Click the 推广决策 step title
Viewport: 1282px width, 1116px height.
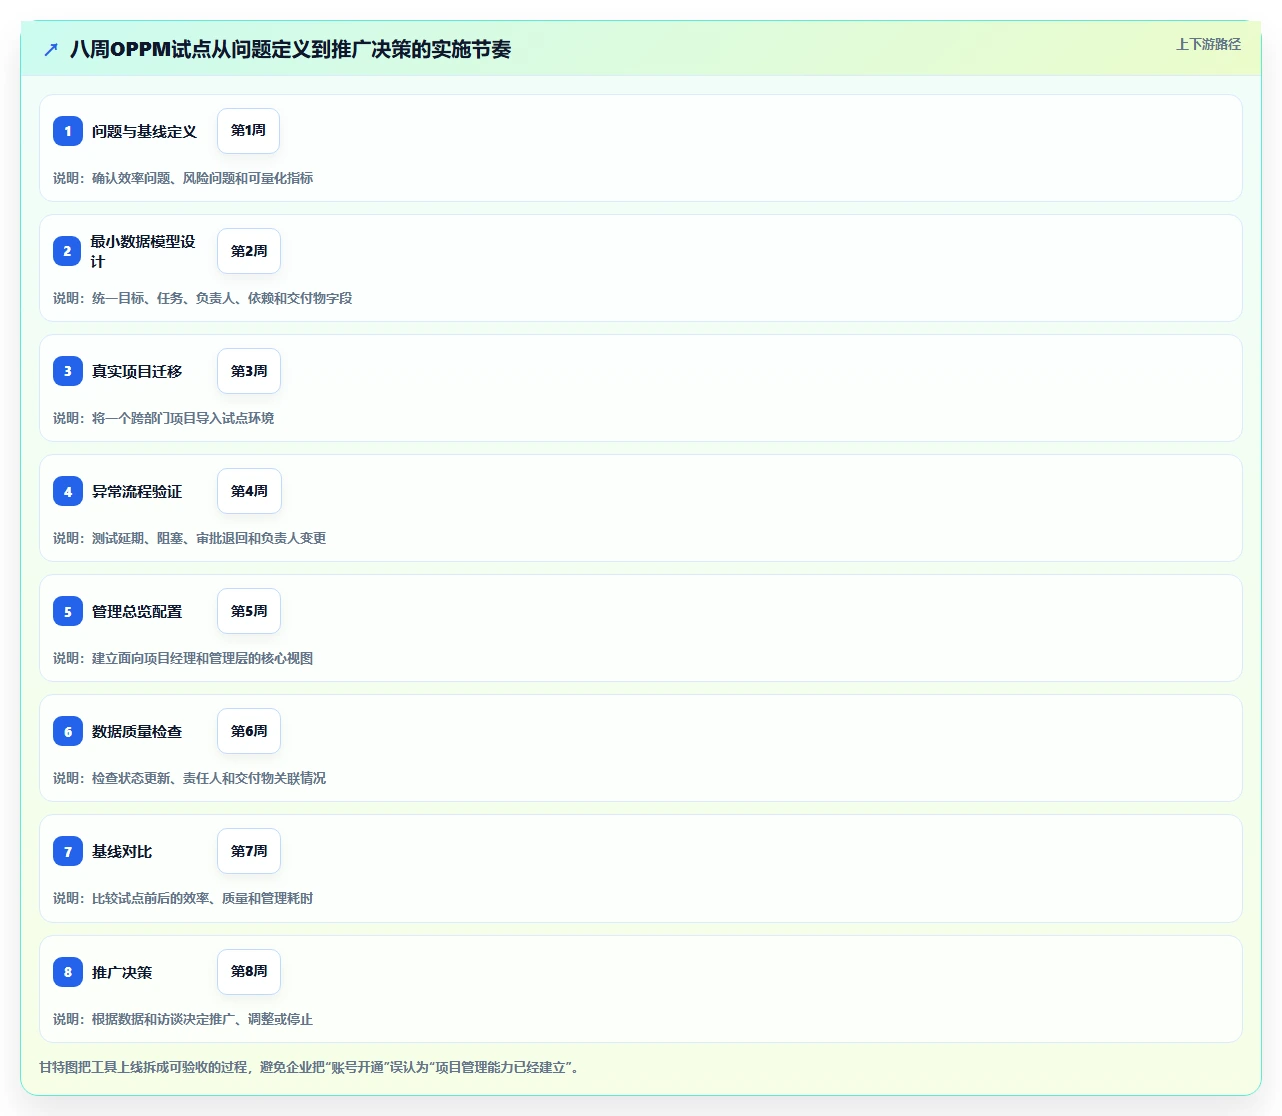pyautogui.click(x=122, y=972)
